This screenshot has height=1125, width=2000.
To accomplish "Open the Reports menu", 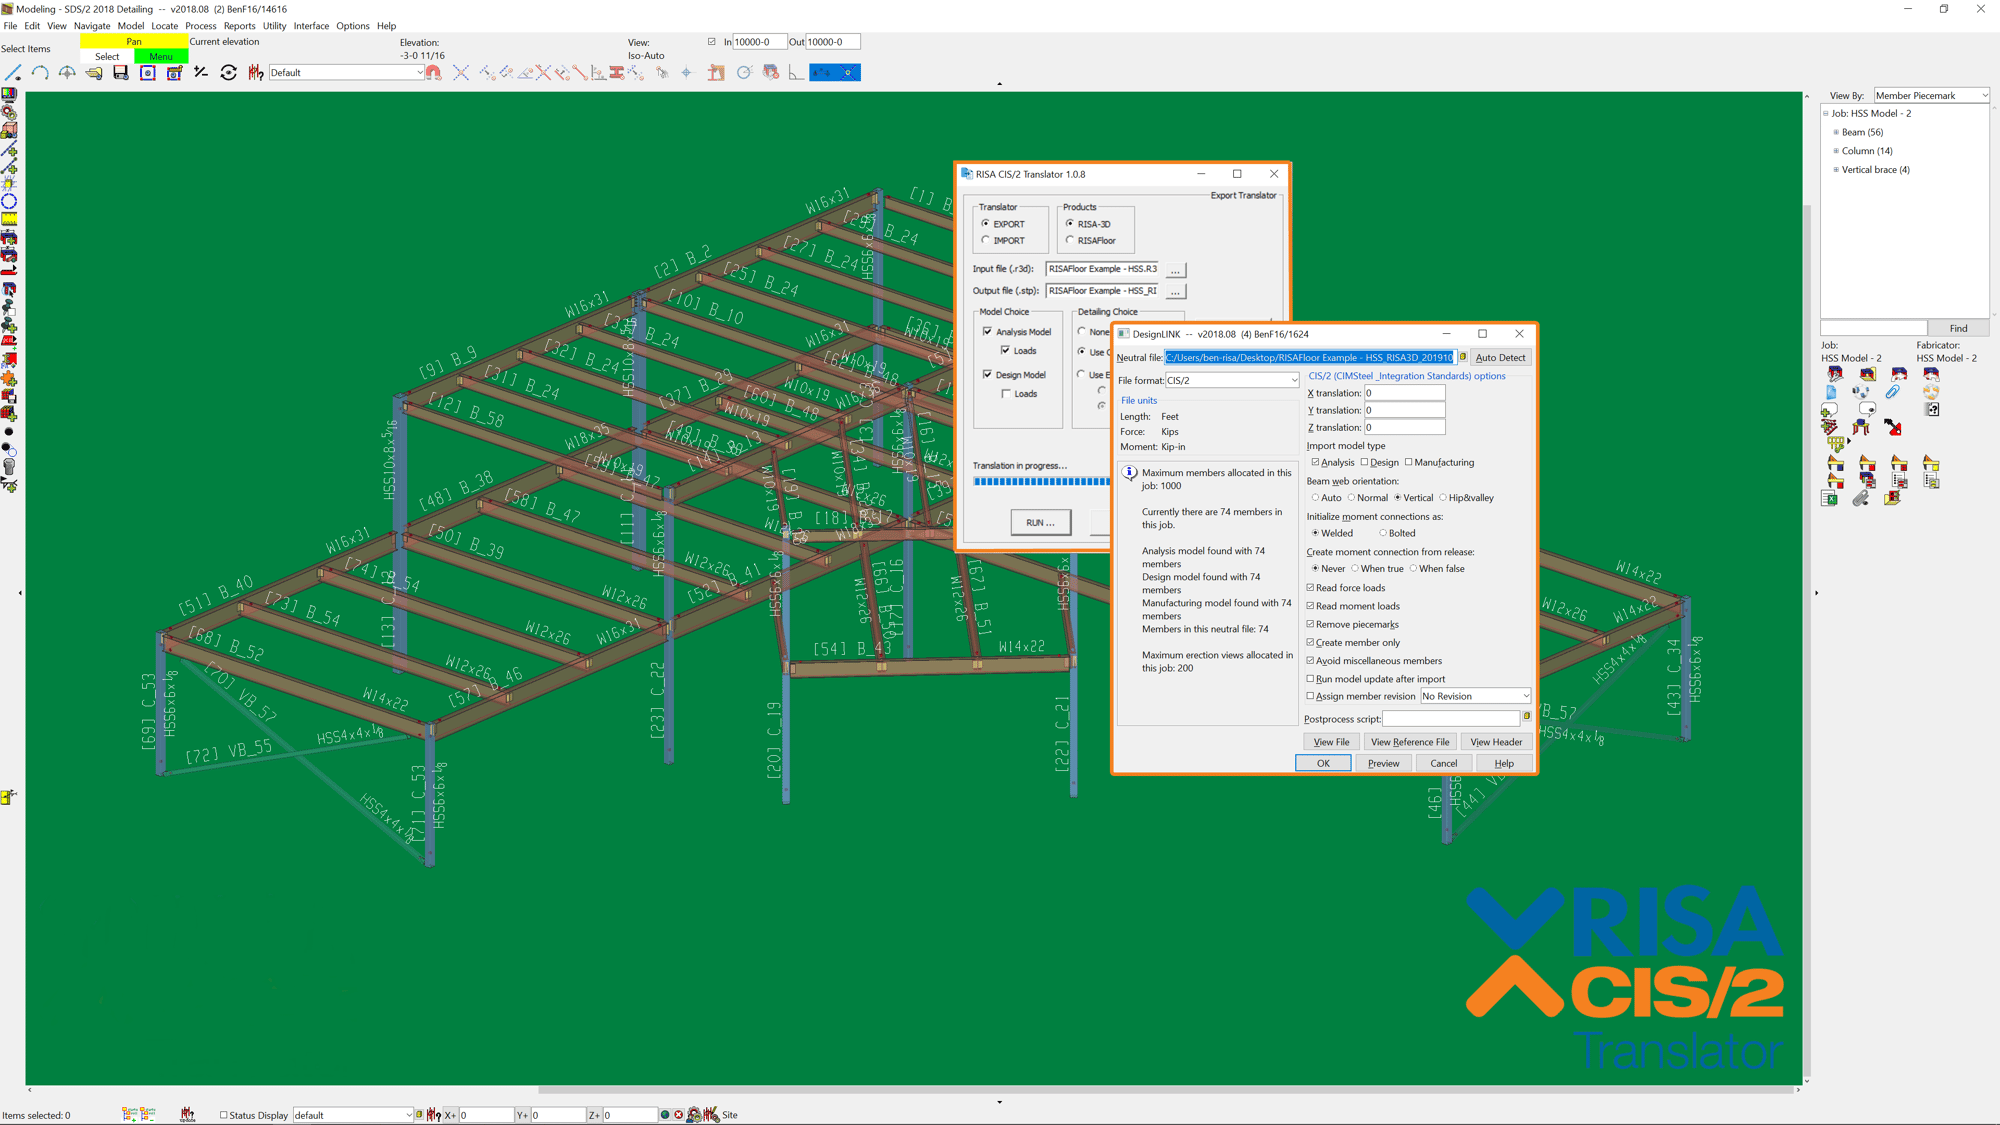I will point(239,26).
